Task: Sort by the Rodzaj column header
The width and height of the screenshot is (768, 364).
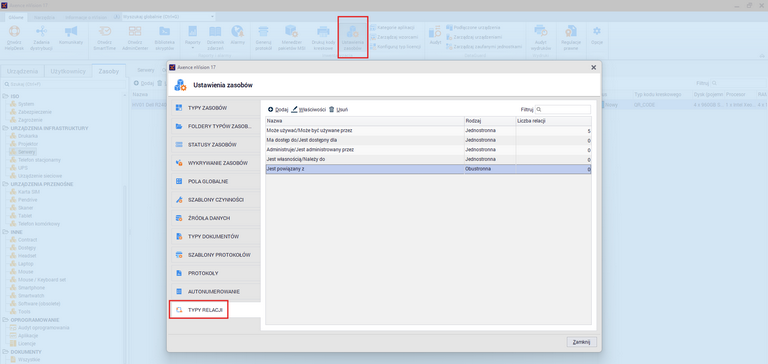Action: (490, 121)
